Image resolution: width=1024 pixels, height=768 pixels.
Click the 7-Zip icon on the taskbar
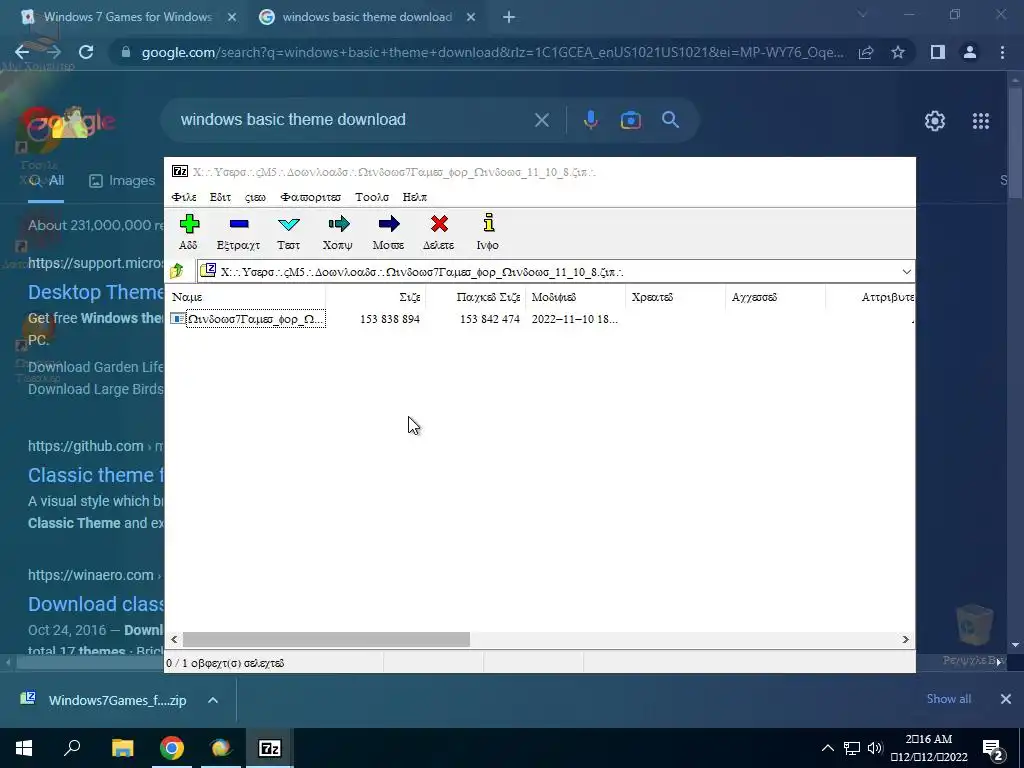click(x=270, y=748)
